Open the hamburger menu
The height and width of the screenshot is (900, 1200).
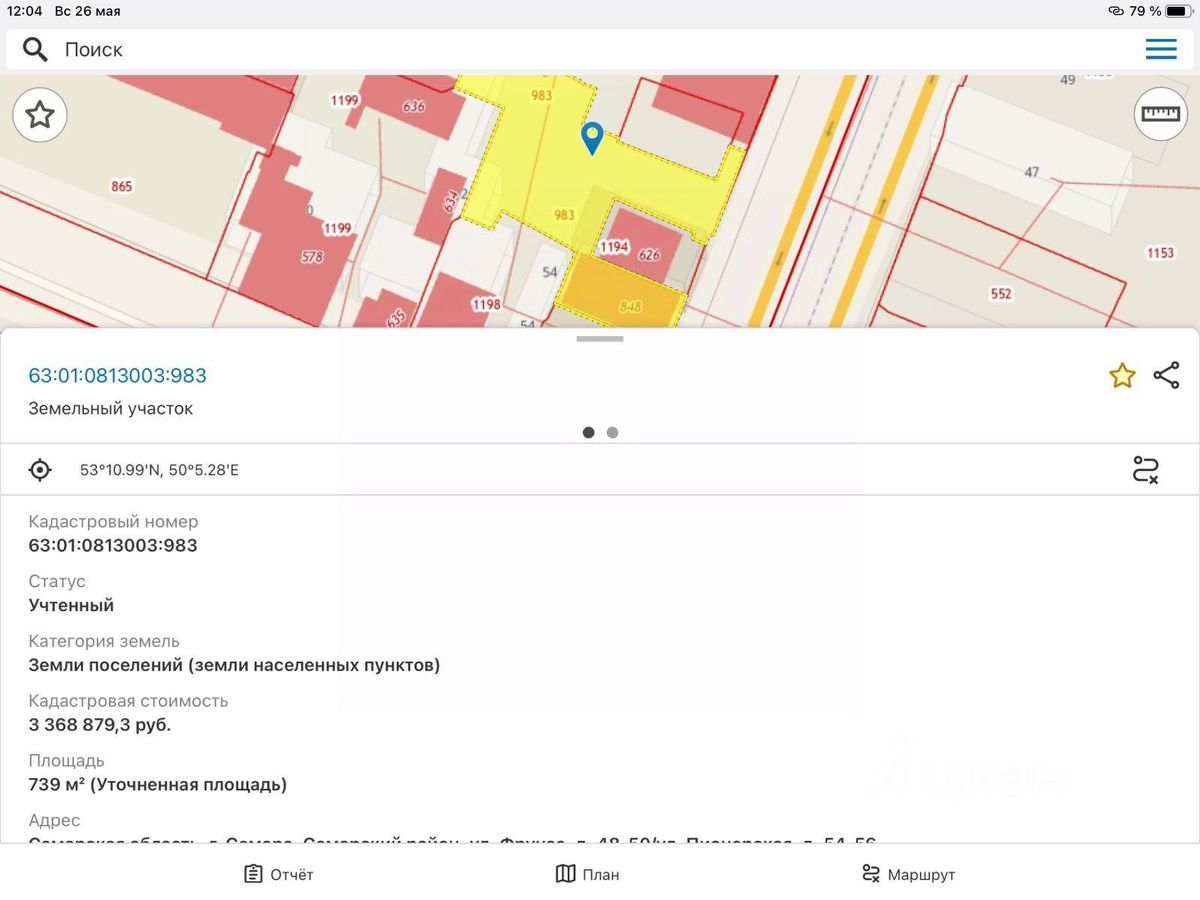(1160, 50)
